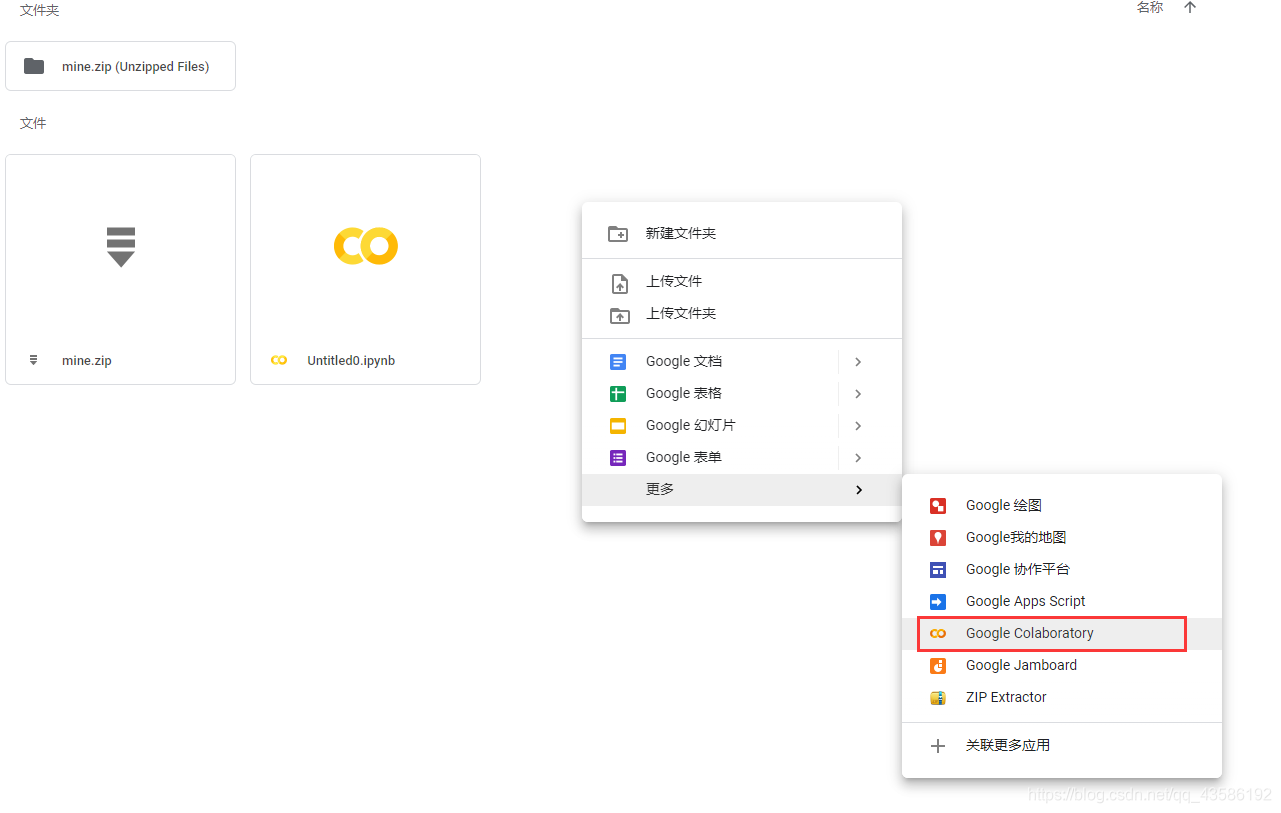
Task: Choose Google Jamboard from submenu
Action: pyautogui.click(x=1062, y=666)
